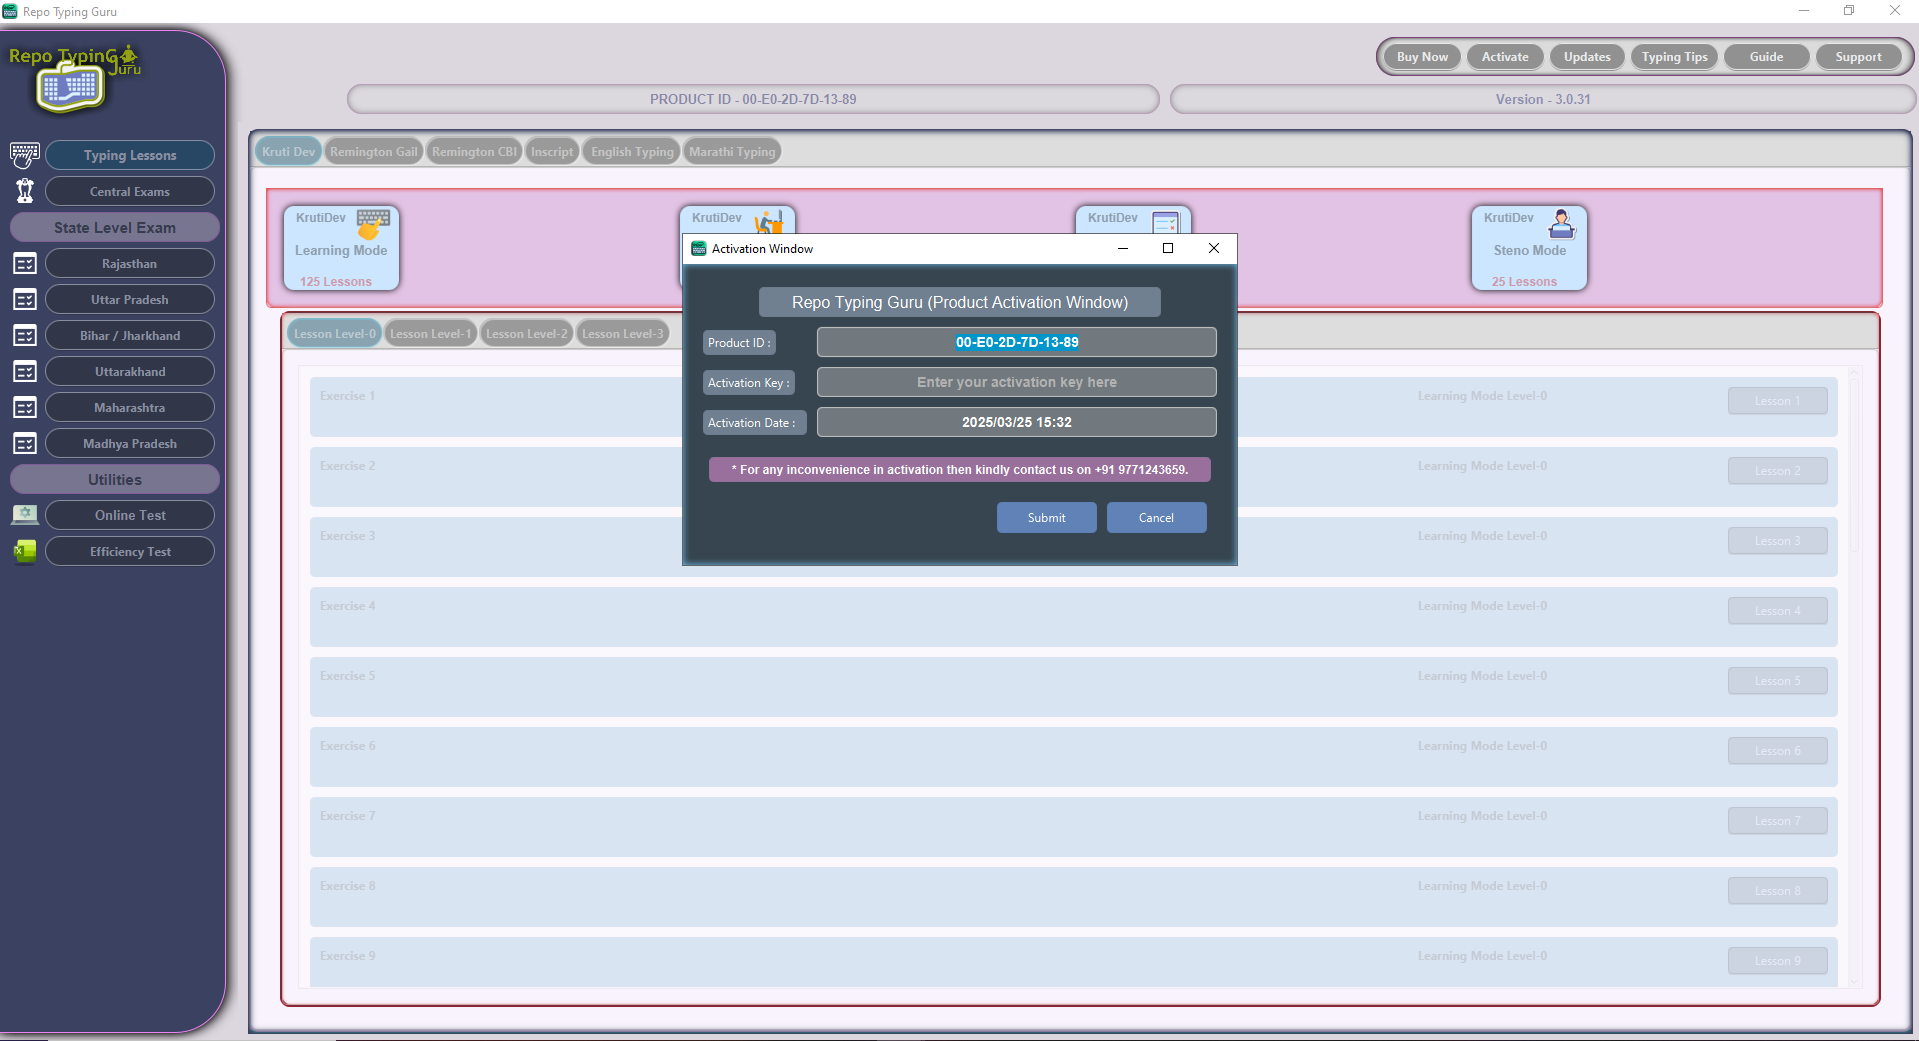The height and width of the screenshot is (1041, 1919).
Task: Click the monitor icon beside Online Test
Action: click(x=25, y=515)
